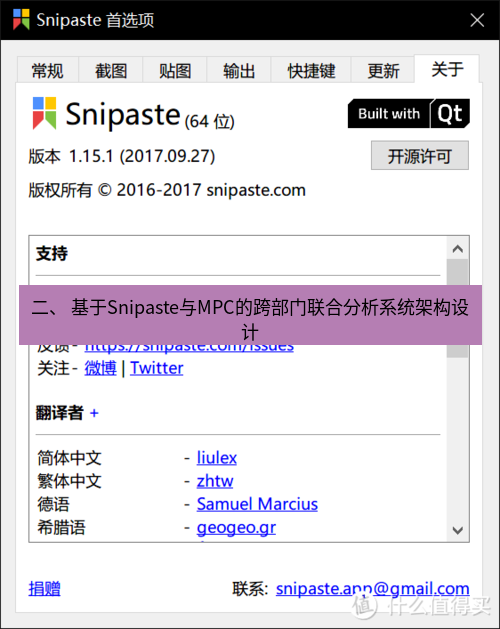The image size is (500, 629).
Task: Select the 贴图 tab
Action: click(175, 71)
